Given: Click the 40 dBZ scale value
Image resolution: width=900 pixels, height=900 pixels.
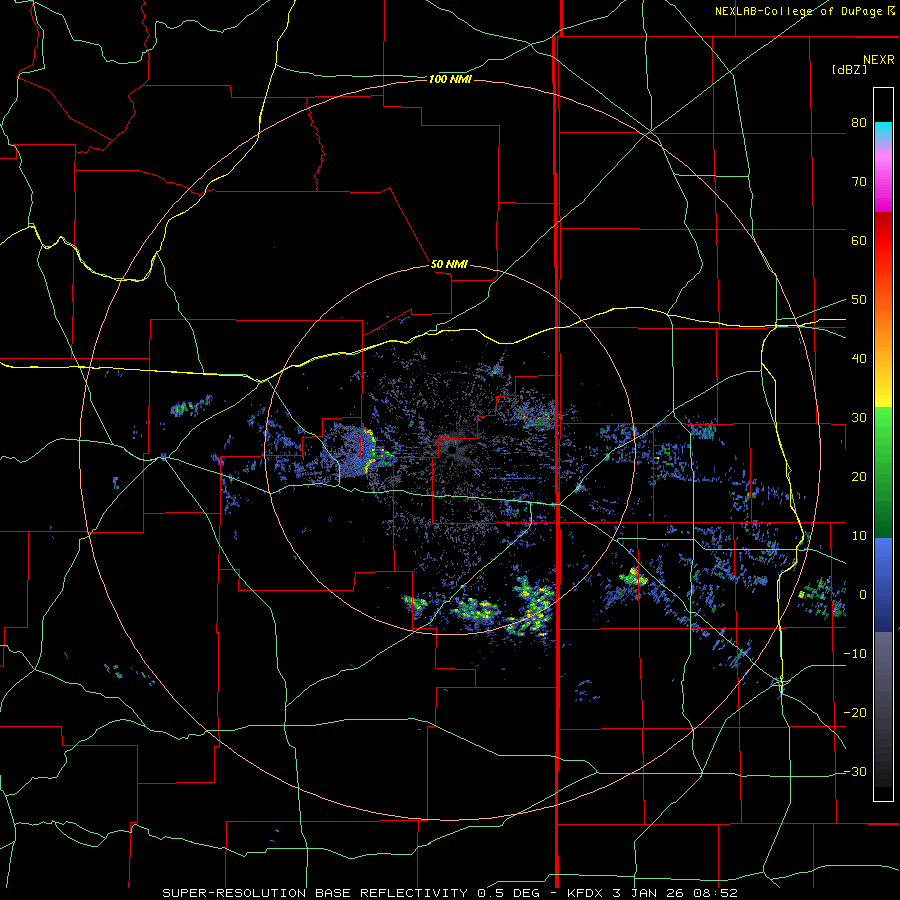Looking at the screenshot, I should tap(859, 359).
